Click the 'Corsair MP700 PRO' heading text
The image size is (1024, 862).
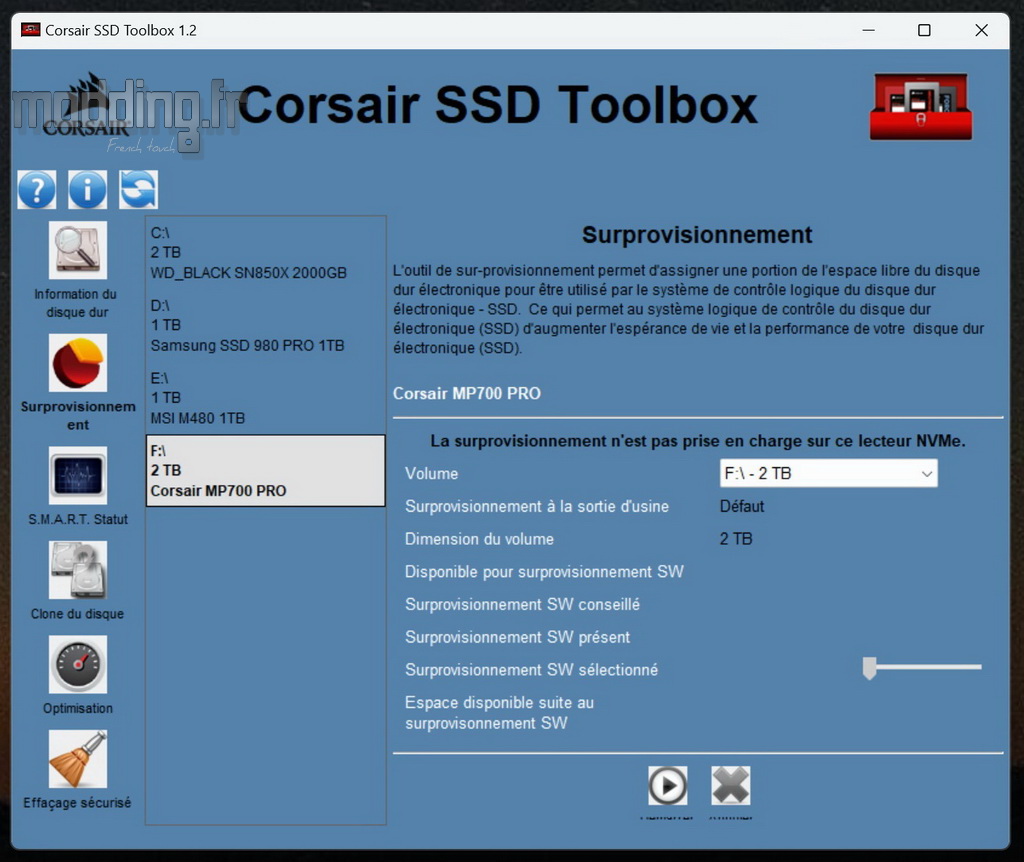coord(467,393)
